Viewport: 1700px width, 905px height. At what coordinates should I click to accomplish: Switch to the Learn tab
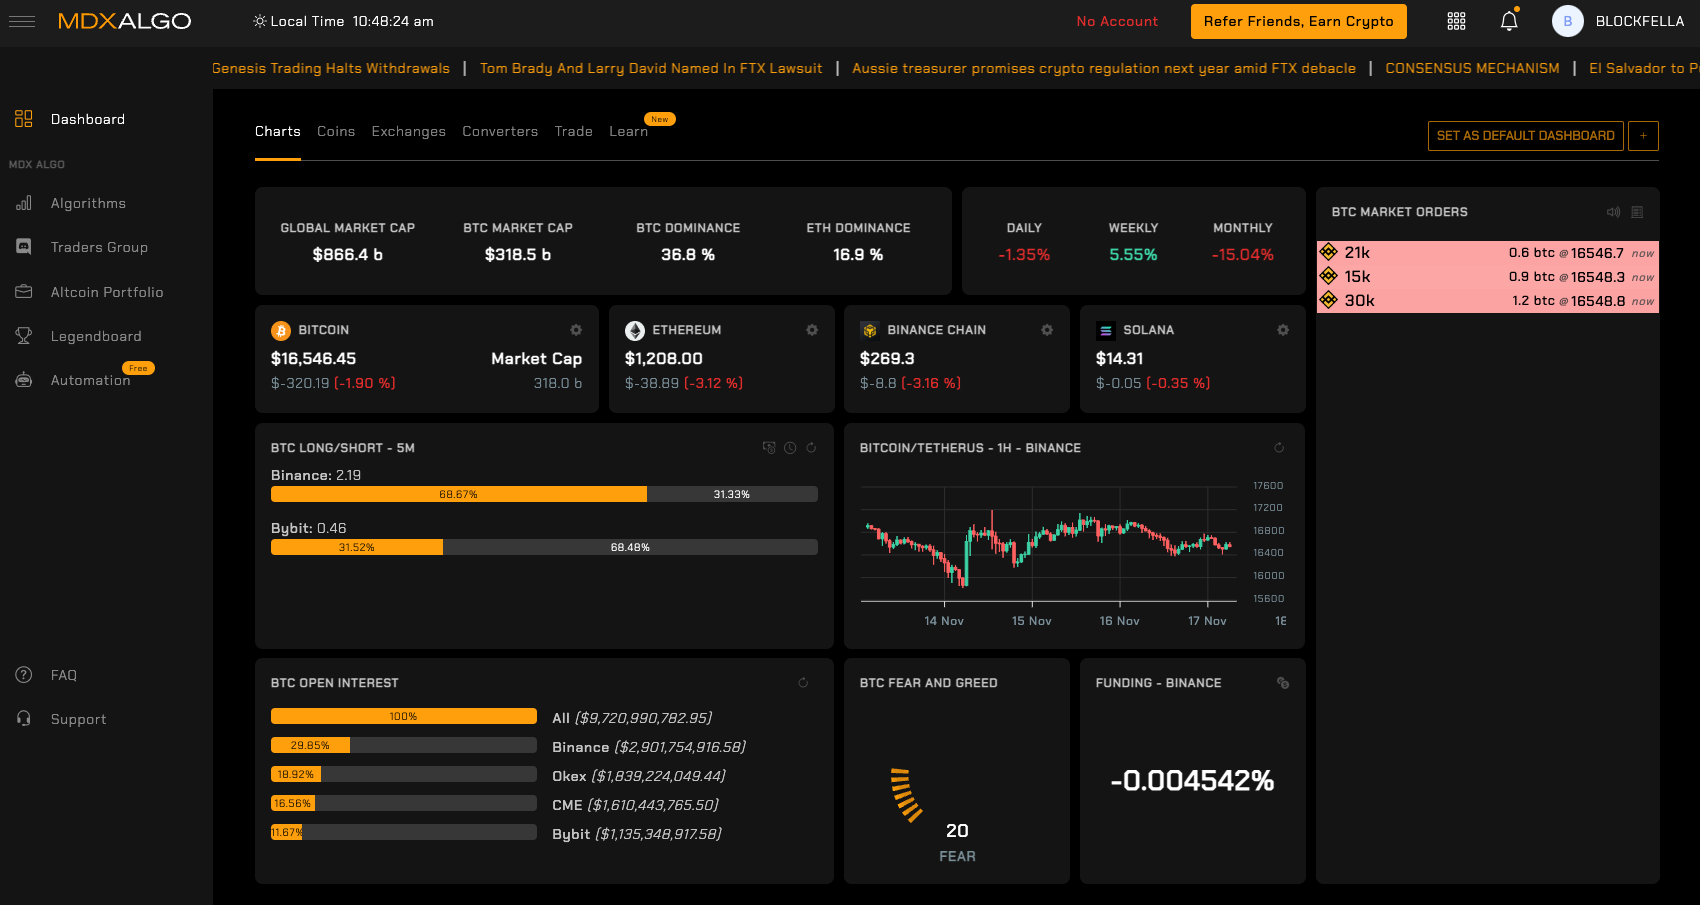(x=629, y=132)
